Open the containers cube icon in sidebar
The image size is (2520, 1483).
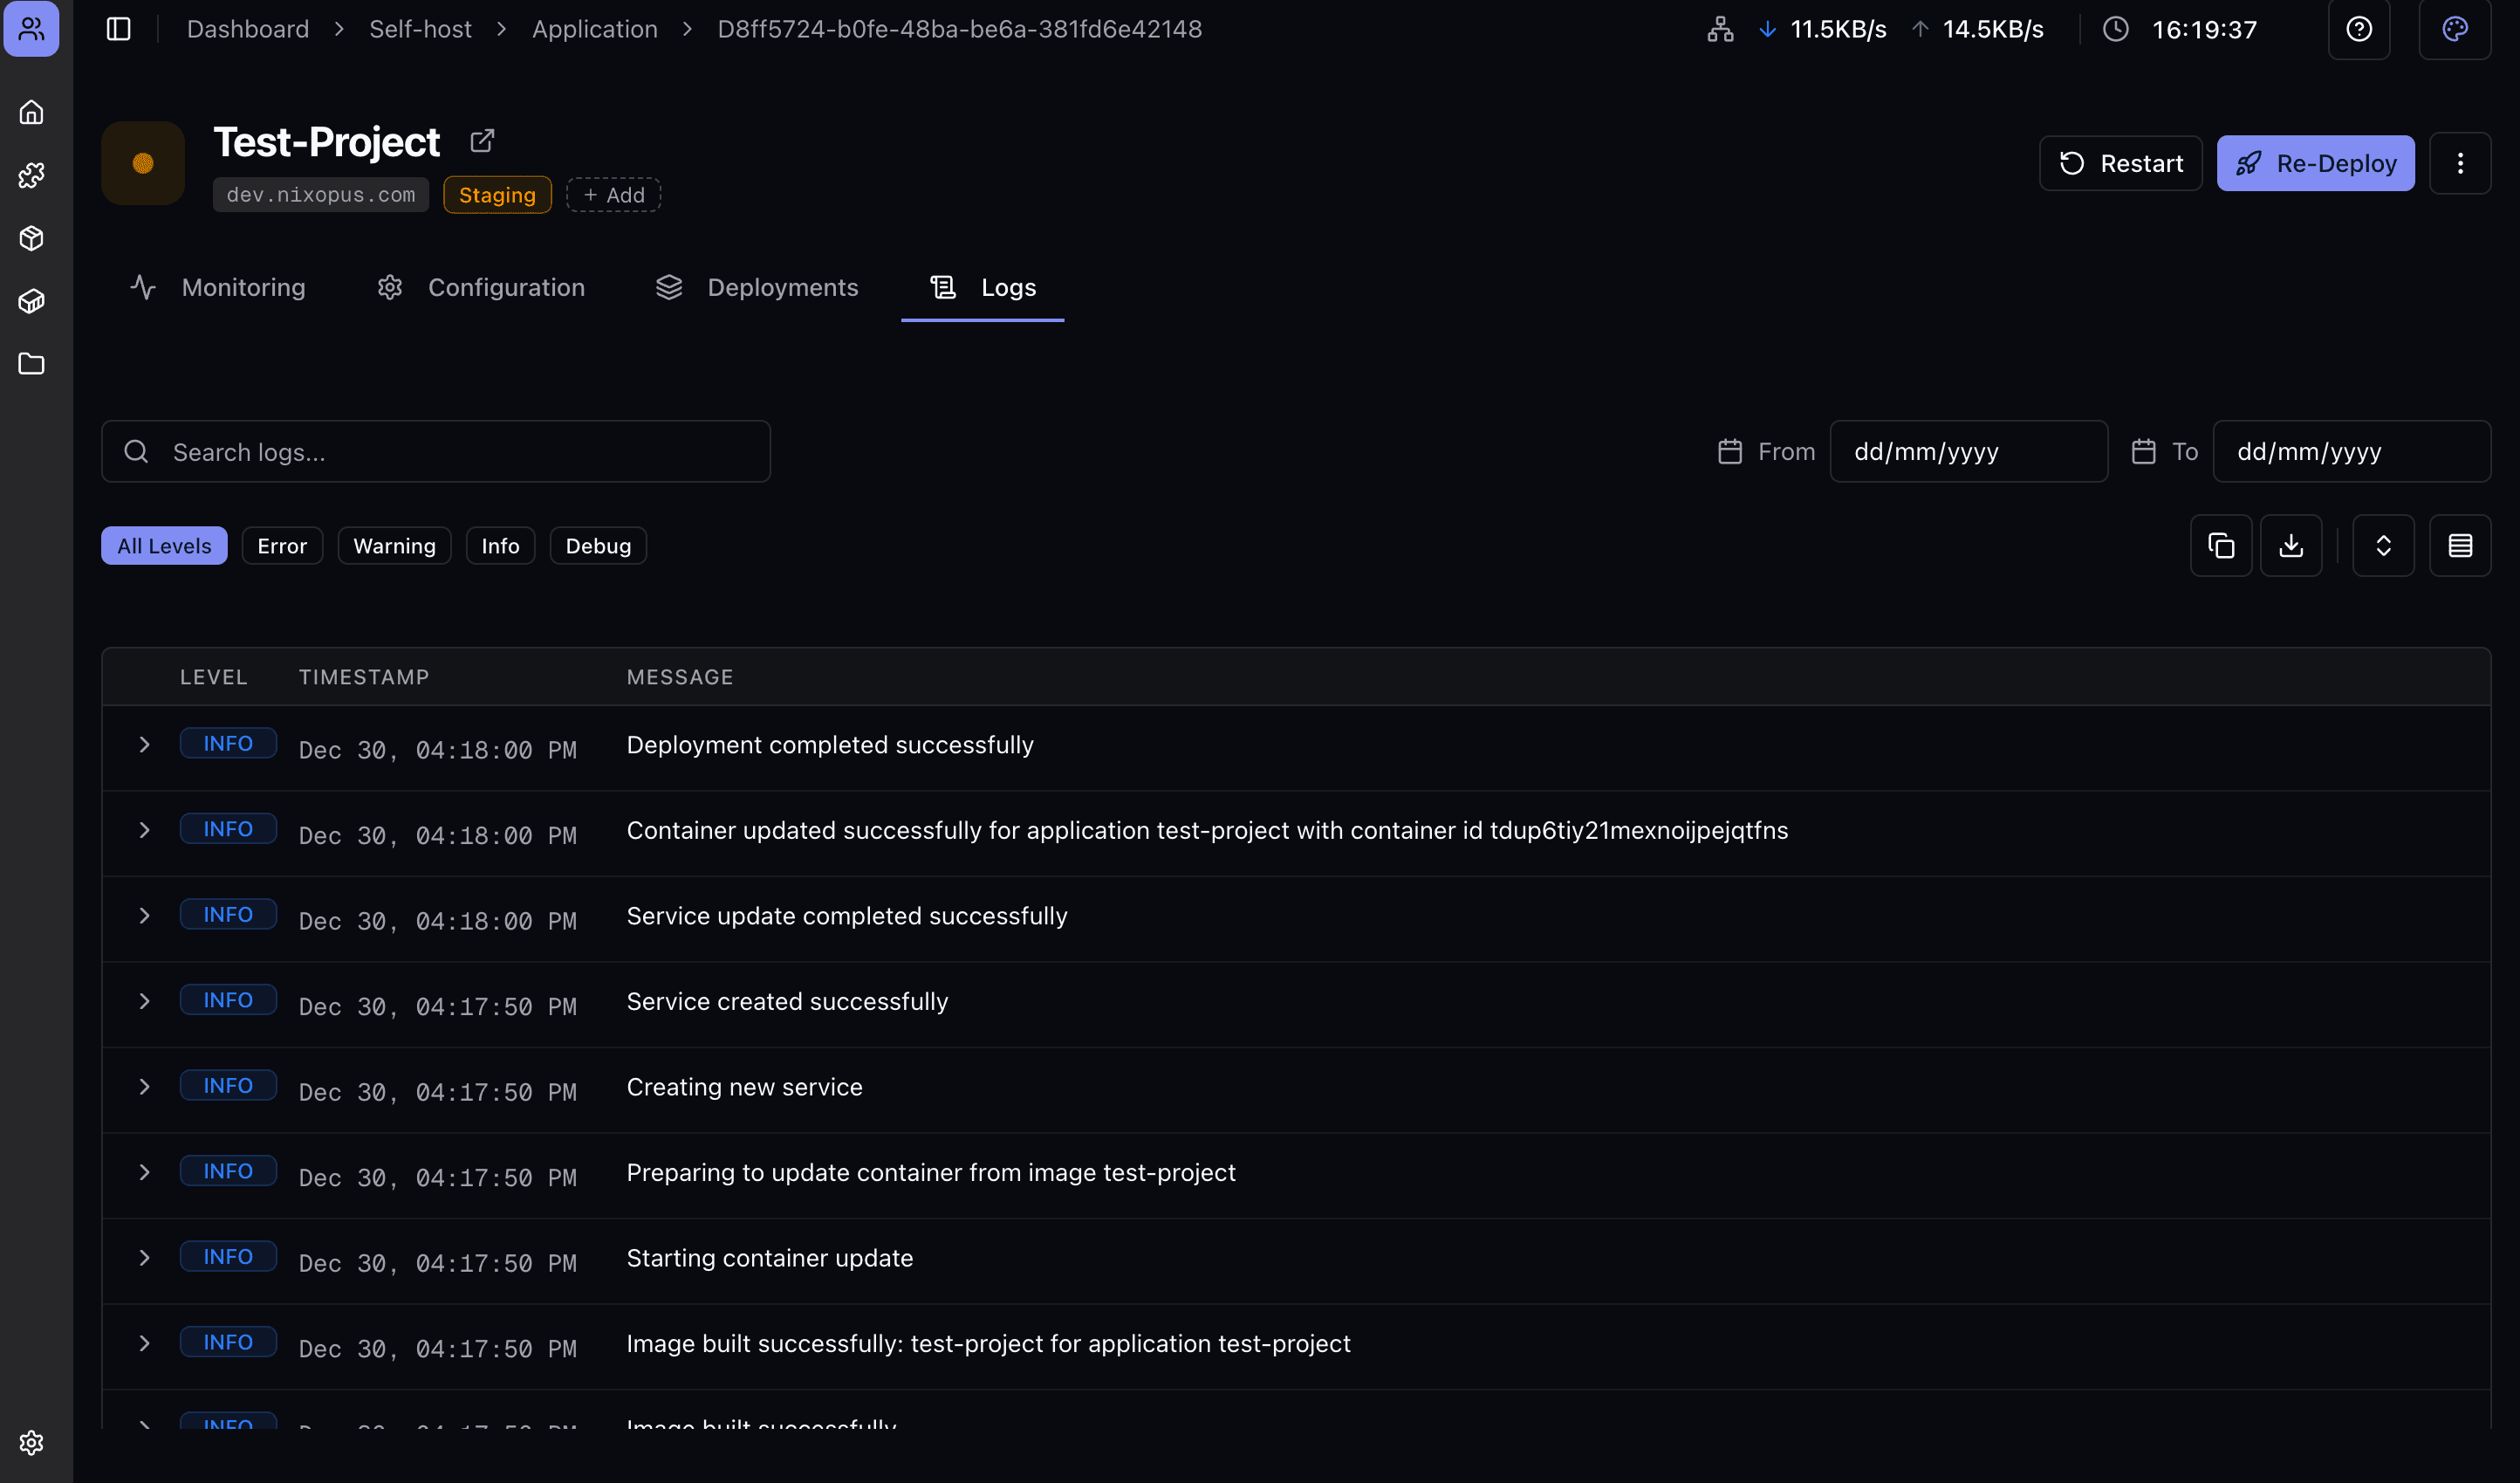(31, 300)
